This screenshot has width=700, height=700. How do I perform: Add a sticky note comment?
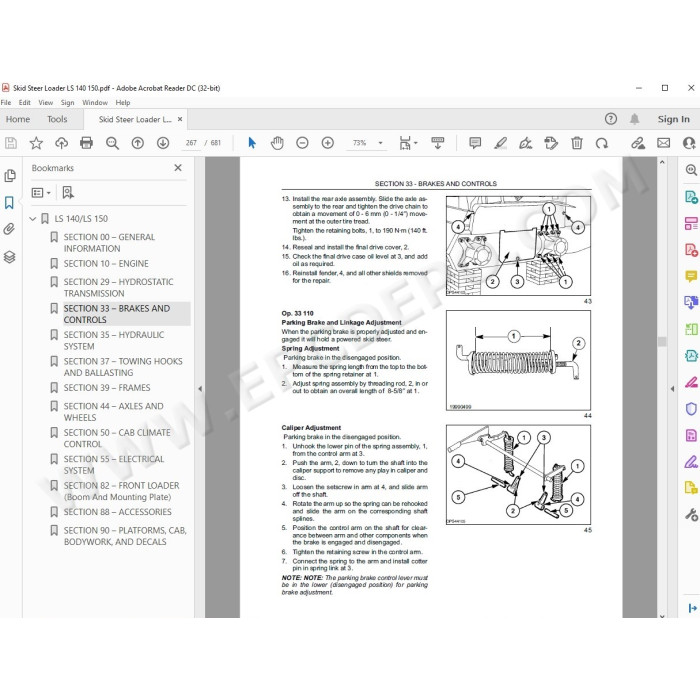pyautogui.click(x=475, y=143)
